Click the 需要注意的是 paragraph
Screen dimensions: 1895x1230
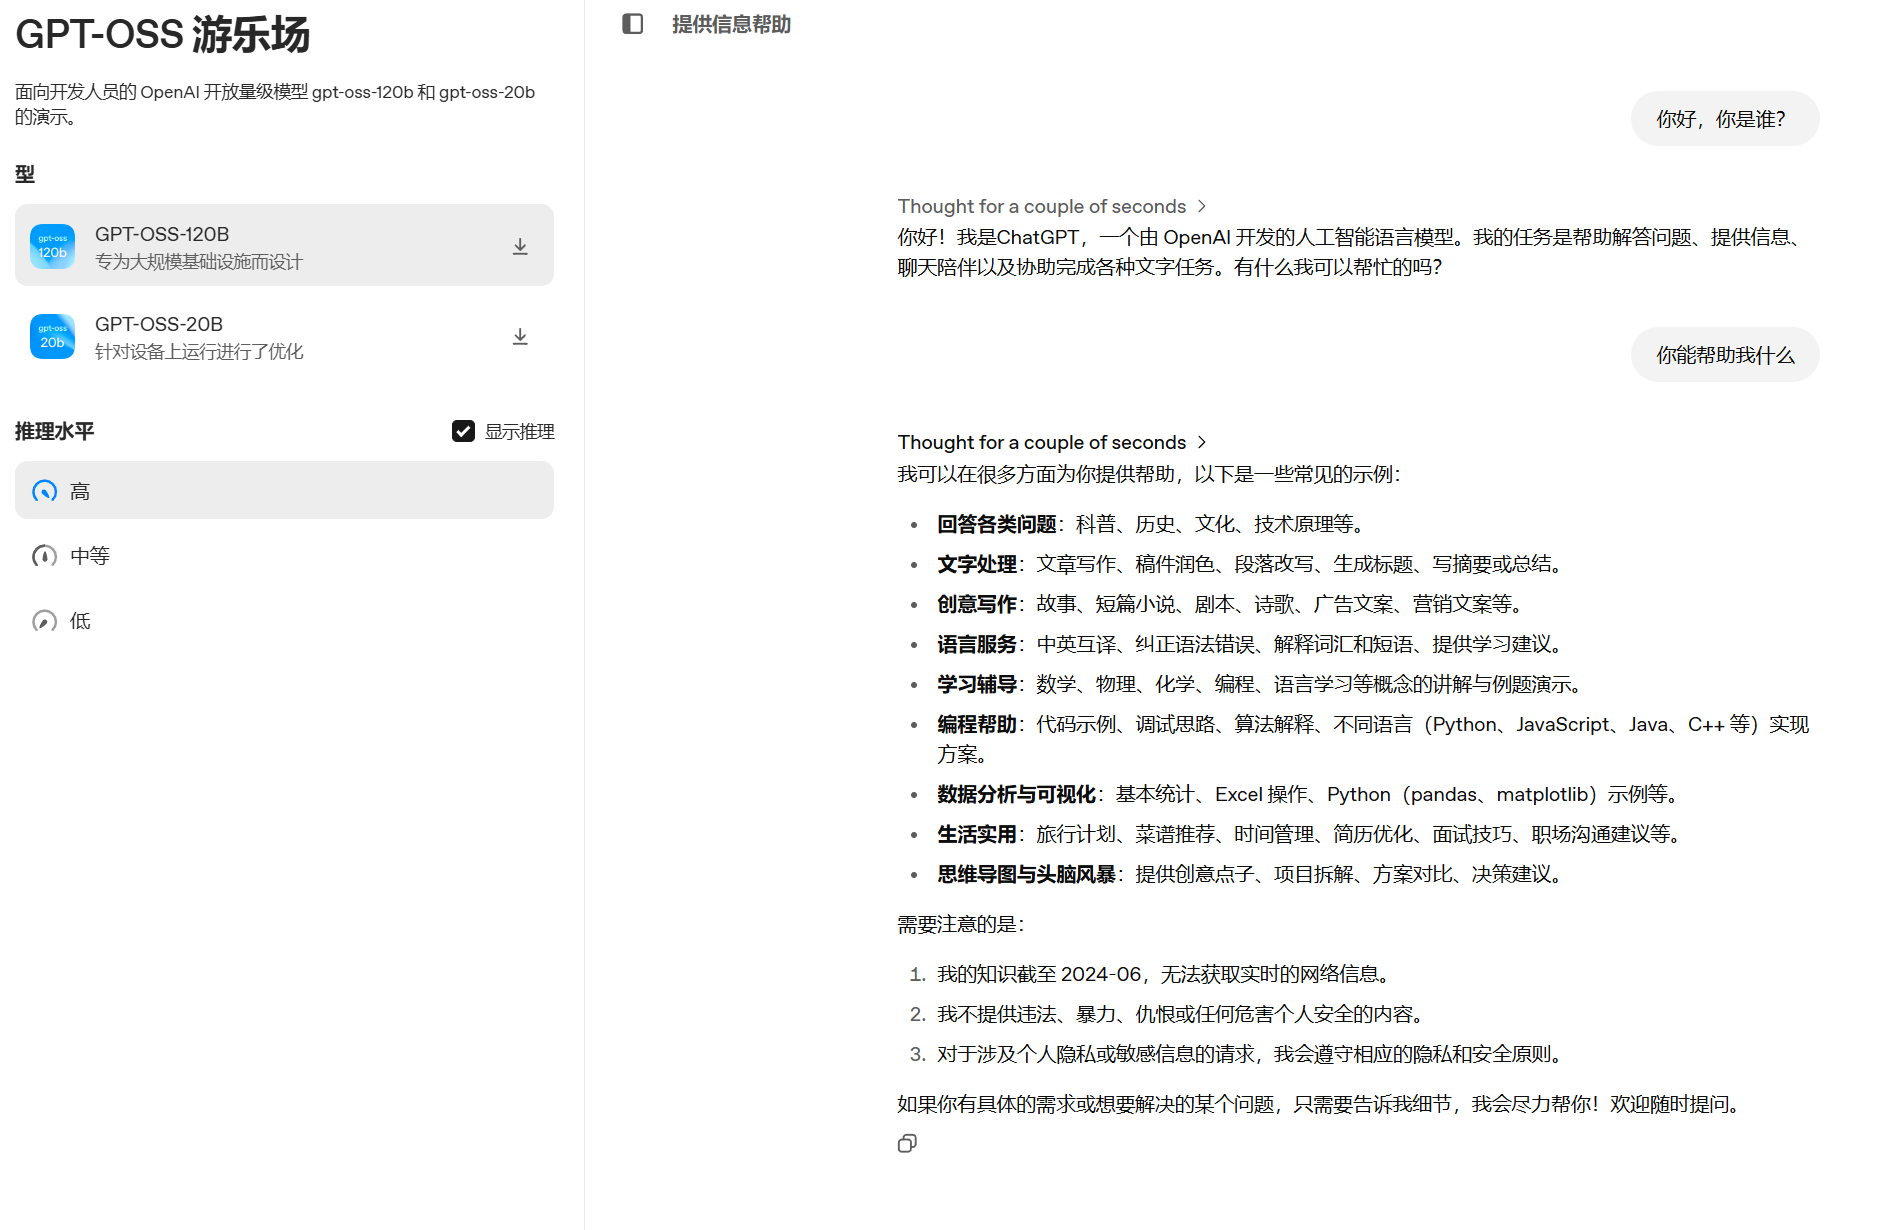point(961,924)
